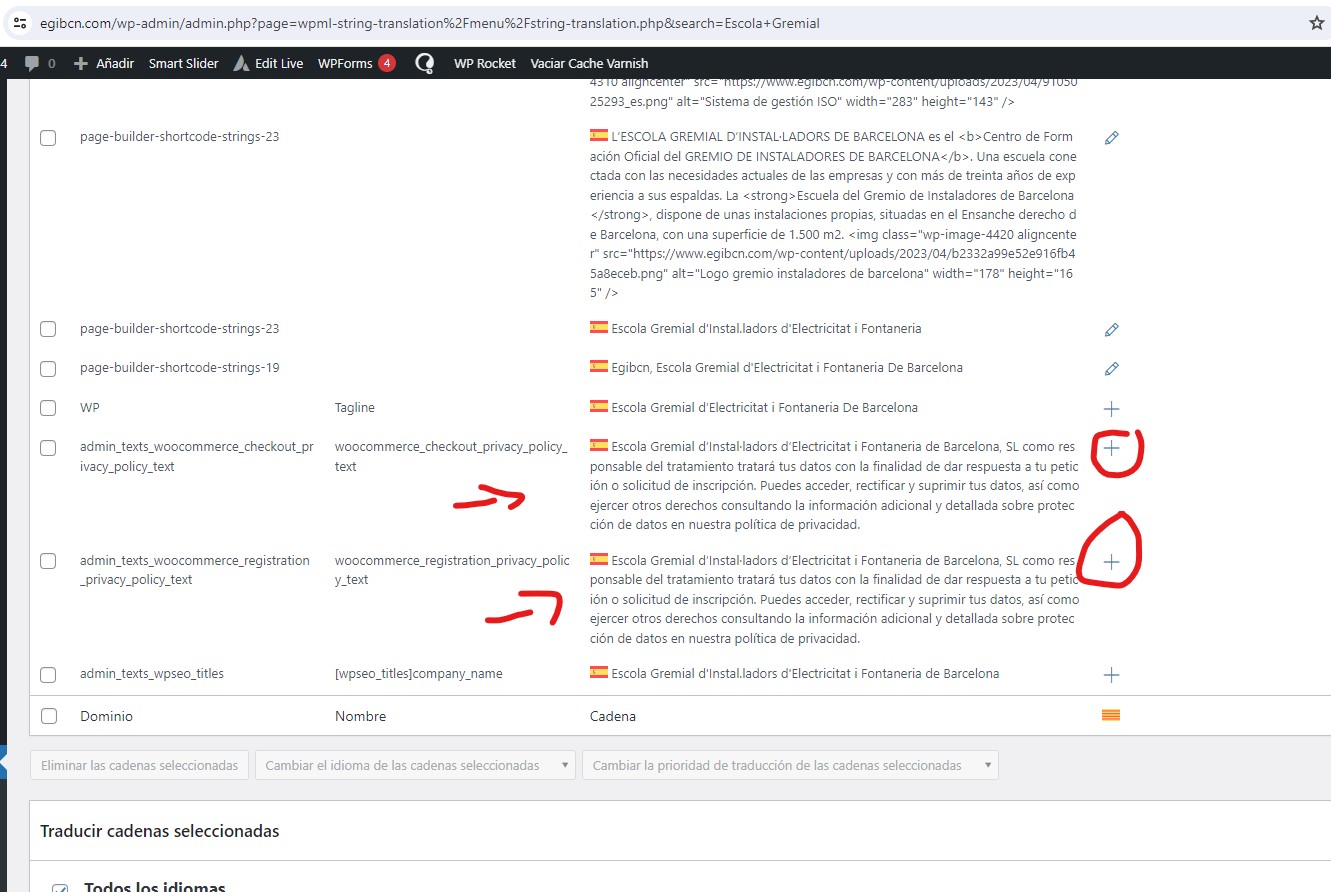This screenshot has height=892, width=1331.
Task: Tick checkbox for strings-23 'Electricitat i Fontaneria' row
Action: [48, 329]
